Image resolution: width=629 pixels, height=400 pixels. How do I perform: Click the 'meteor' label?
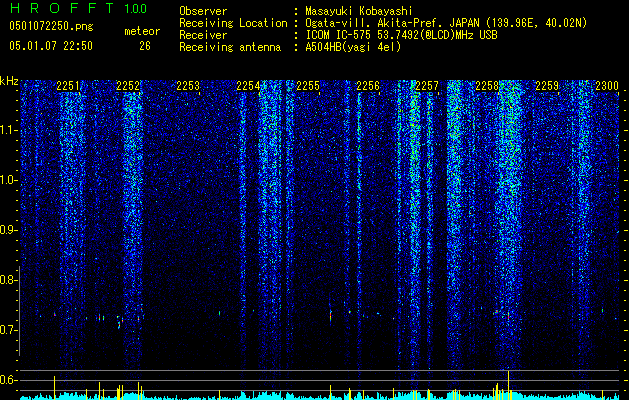[142, 31]
